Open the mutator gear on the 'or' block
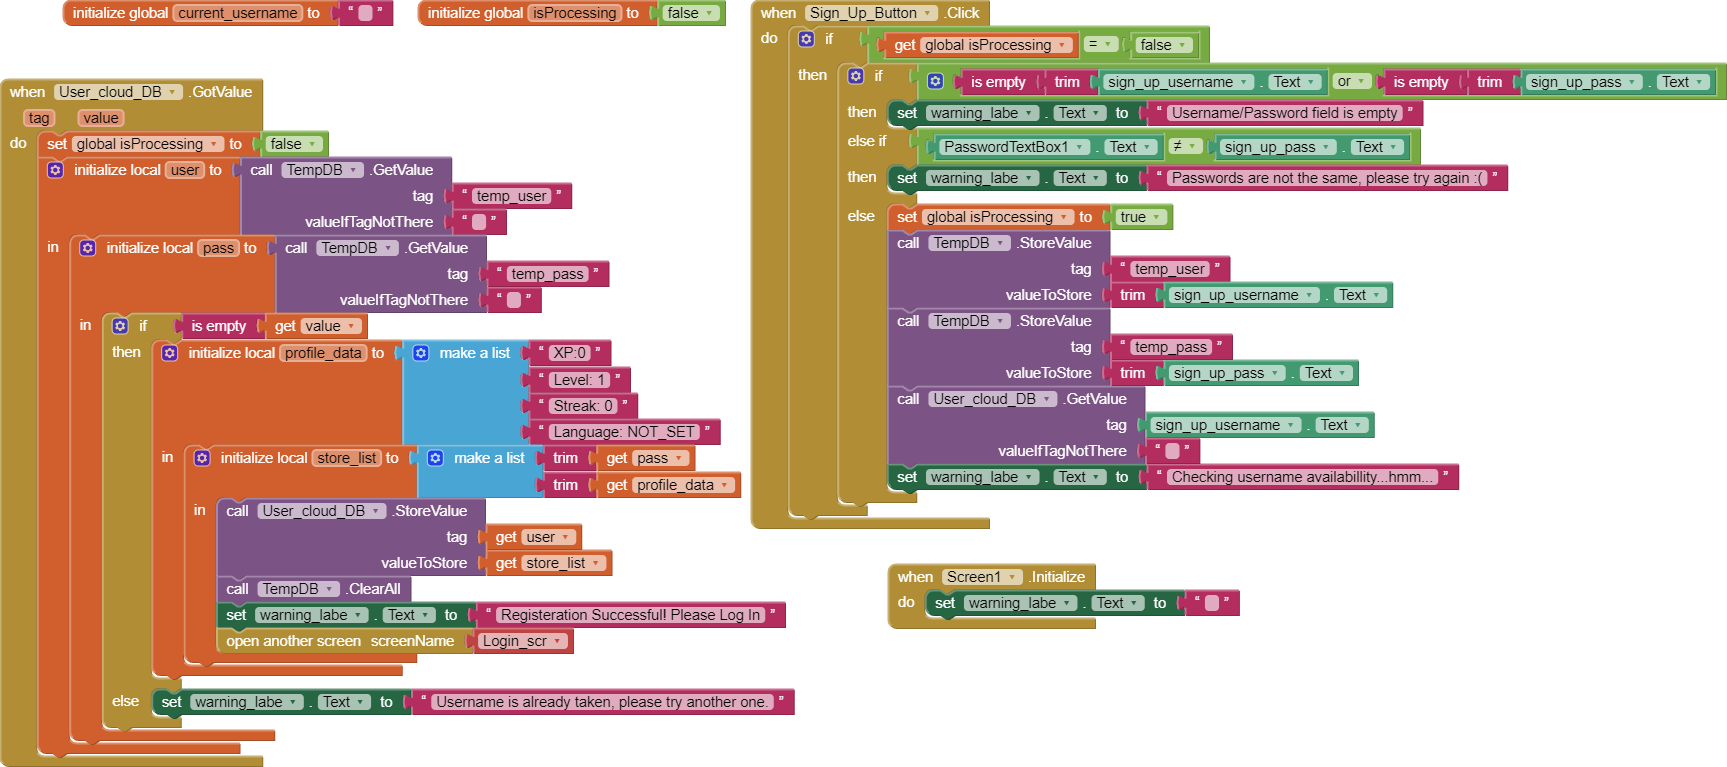The width and height of the screenshot is (1727, 767). pos(935,81)
